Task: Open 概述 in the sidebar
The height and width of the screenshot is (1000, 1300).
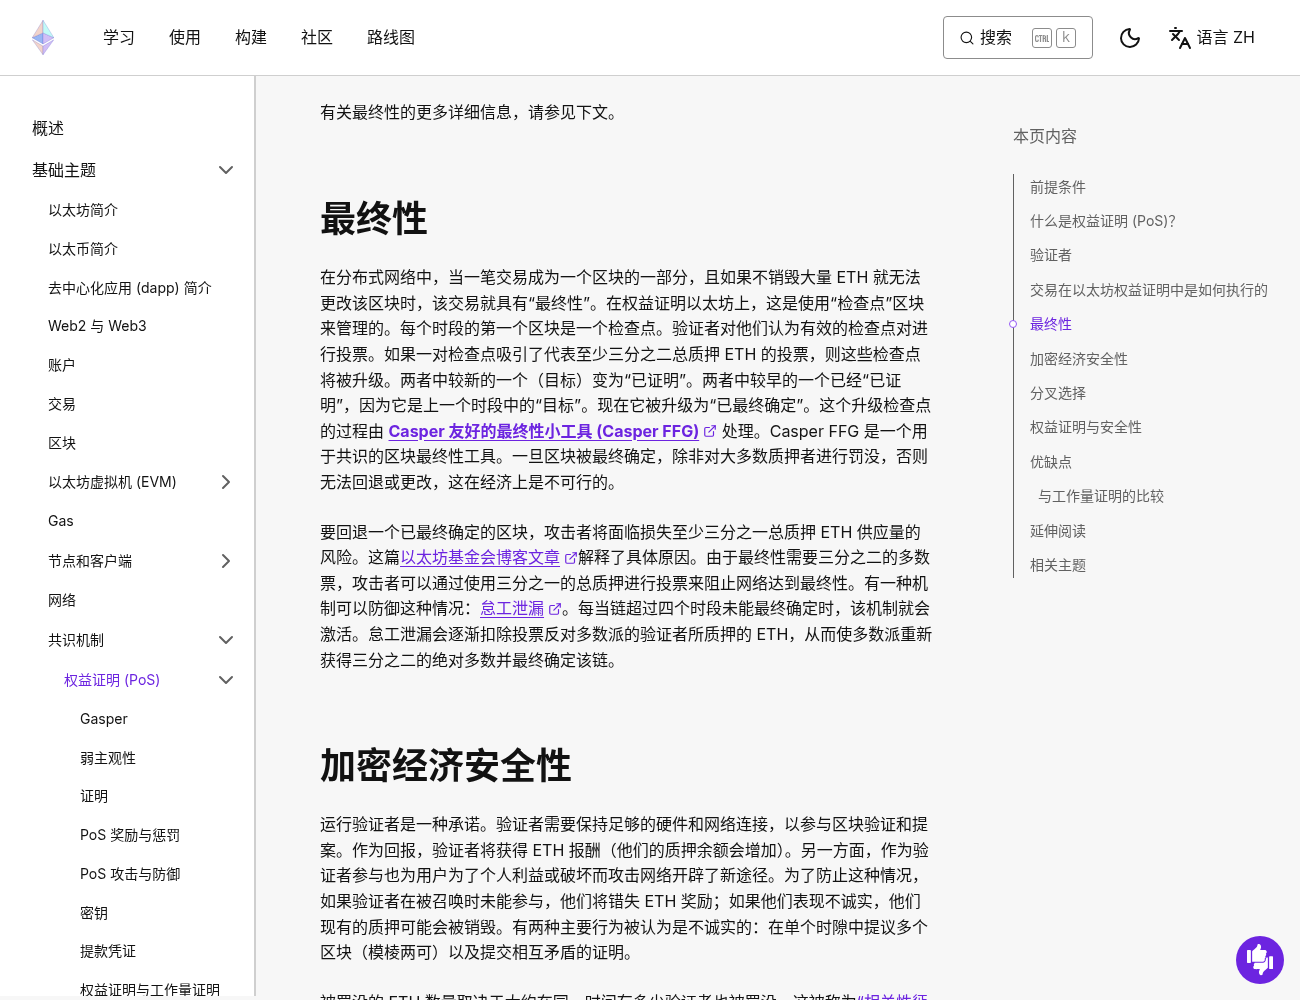Action: click(x=48, y=128)
